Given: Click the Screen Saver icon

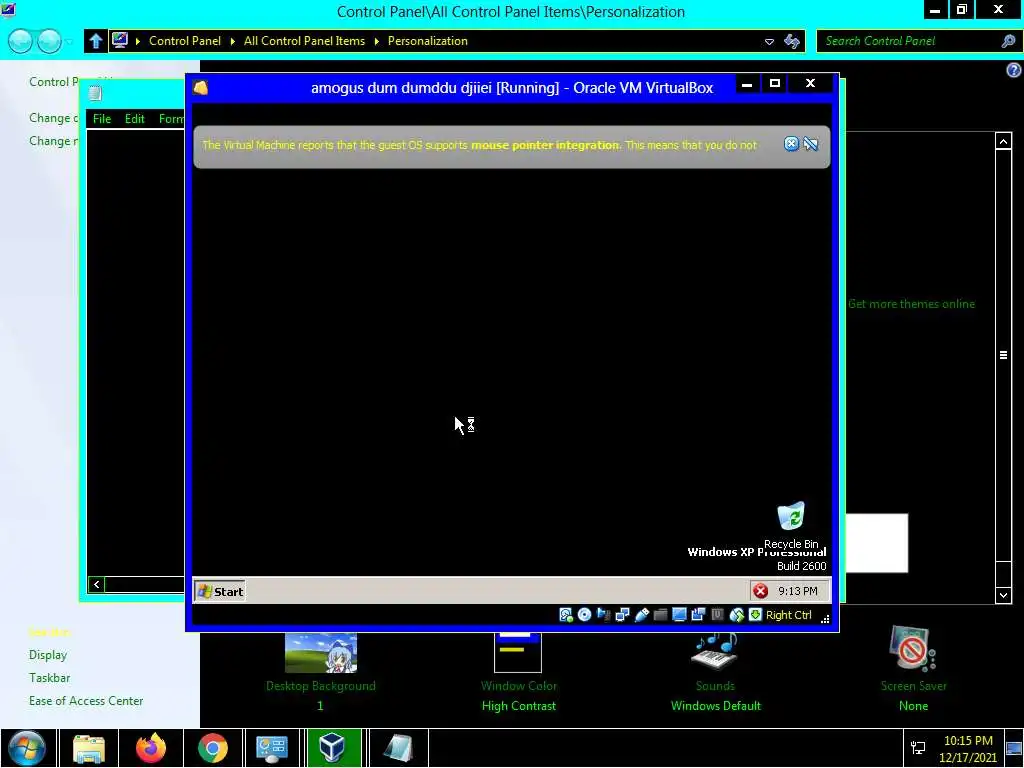Looking at the screenshot, I should click(912, 650).
